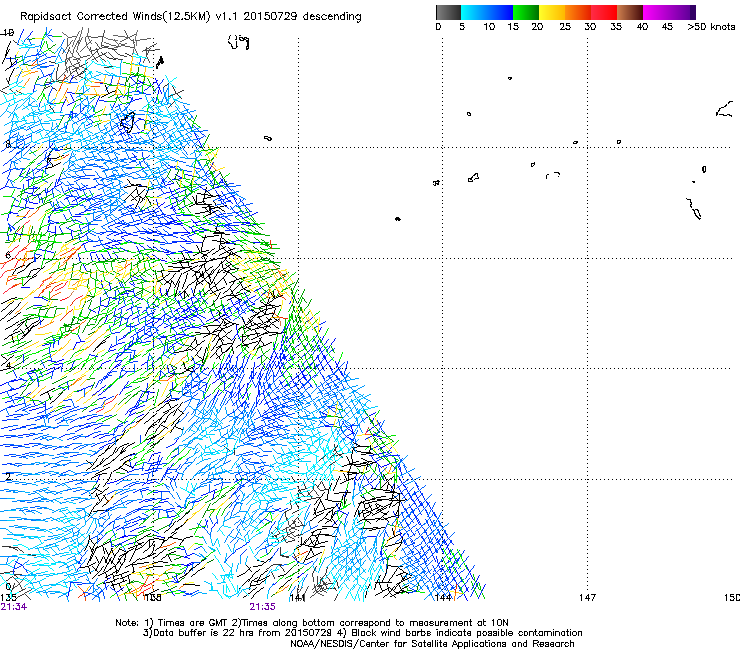
Task: Pick the brown 35-40 knots color band
Action: 630,12
